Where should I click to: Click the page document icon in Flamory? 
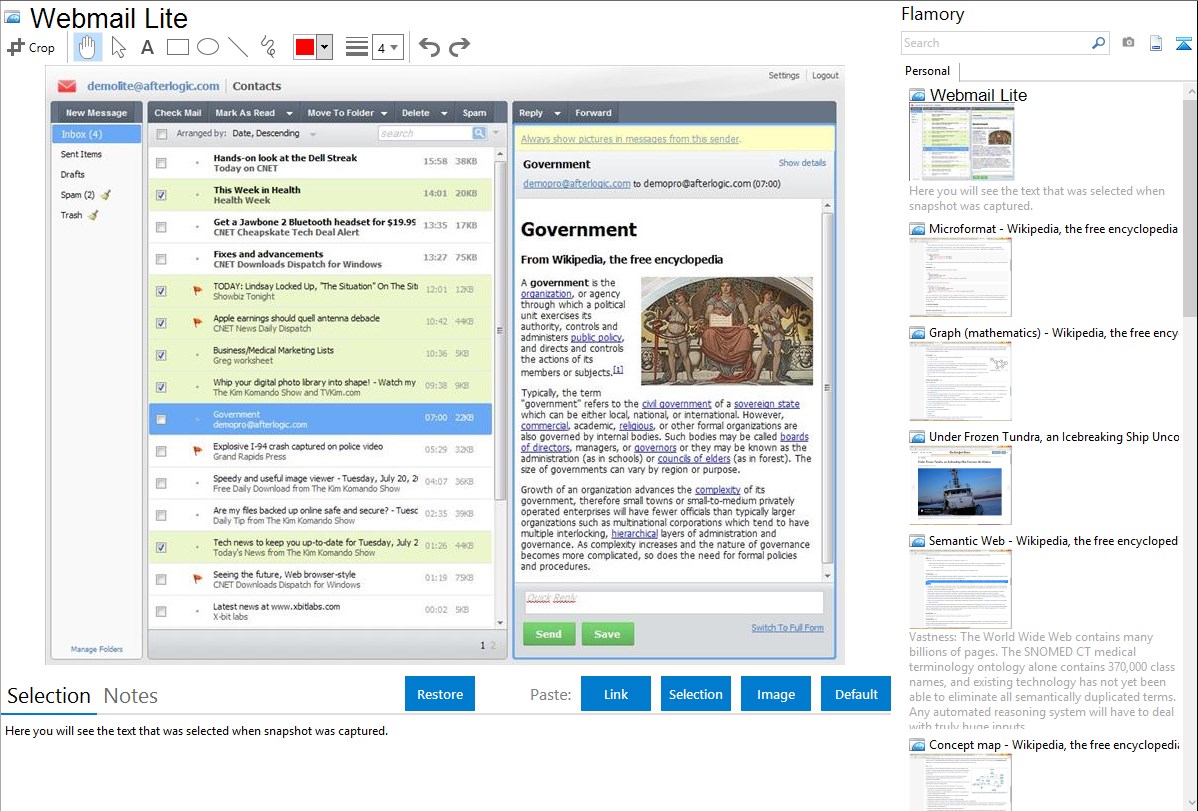click(1156, 43)
